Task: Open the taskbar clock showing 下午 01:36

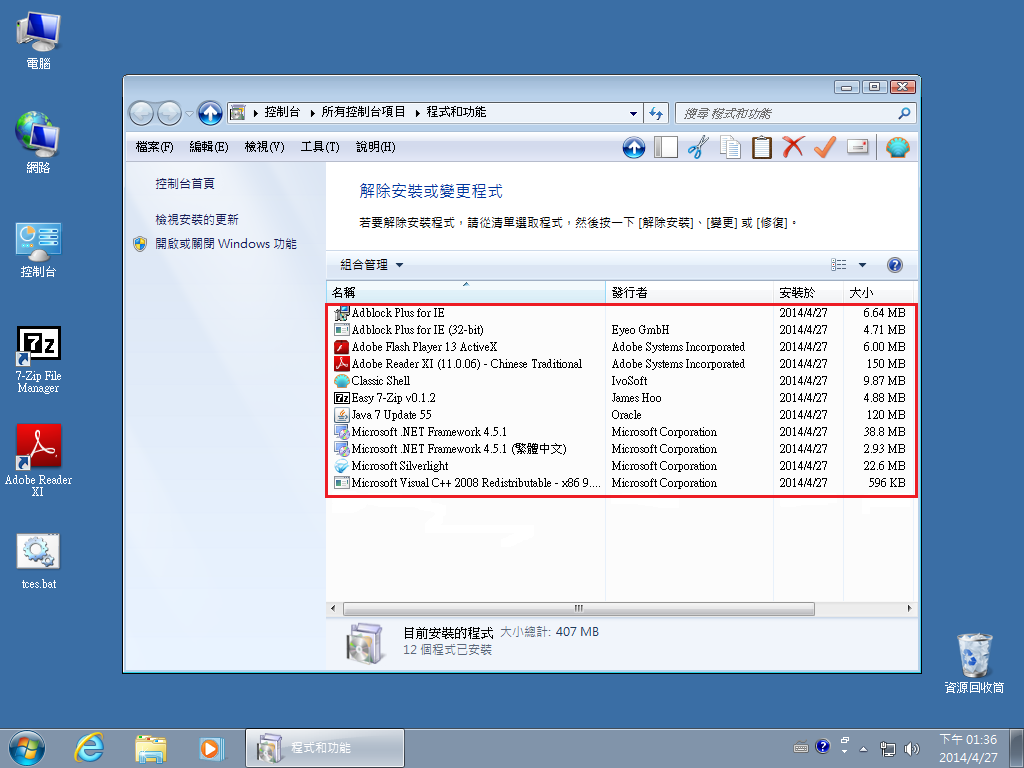Action: click(x=968, y=748)
